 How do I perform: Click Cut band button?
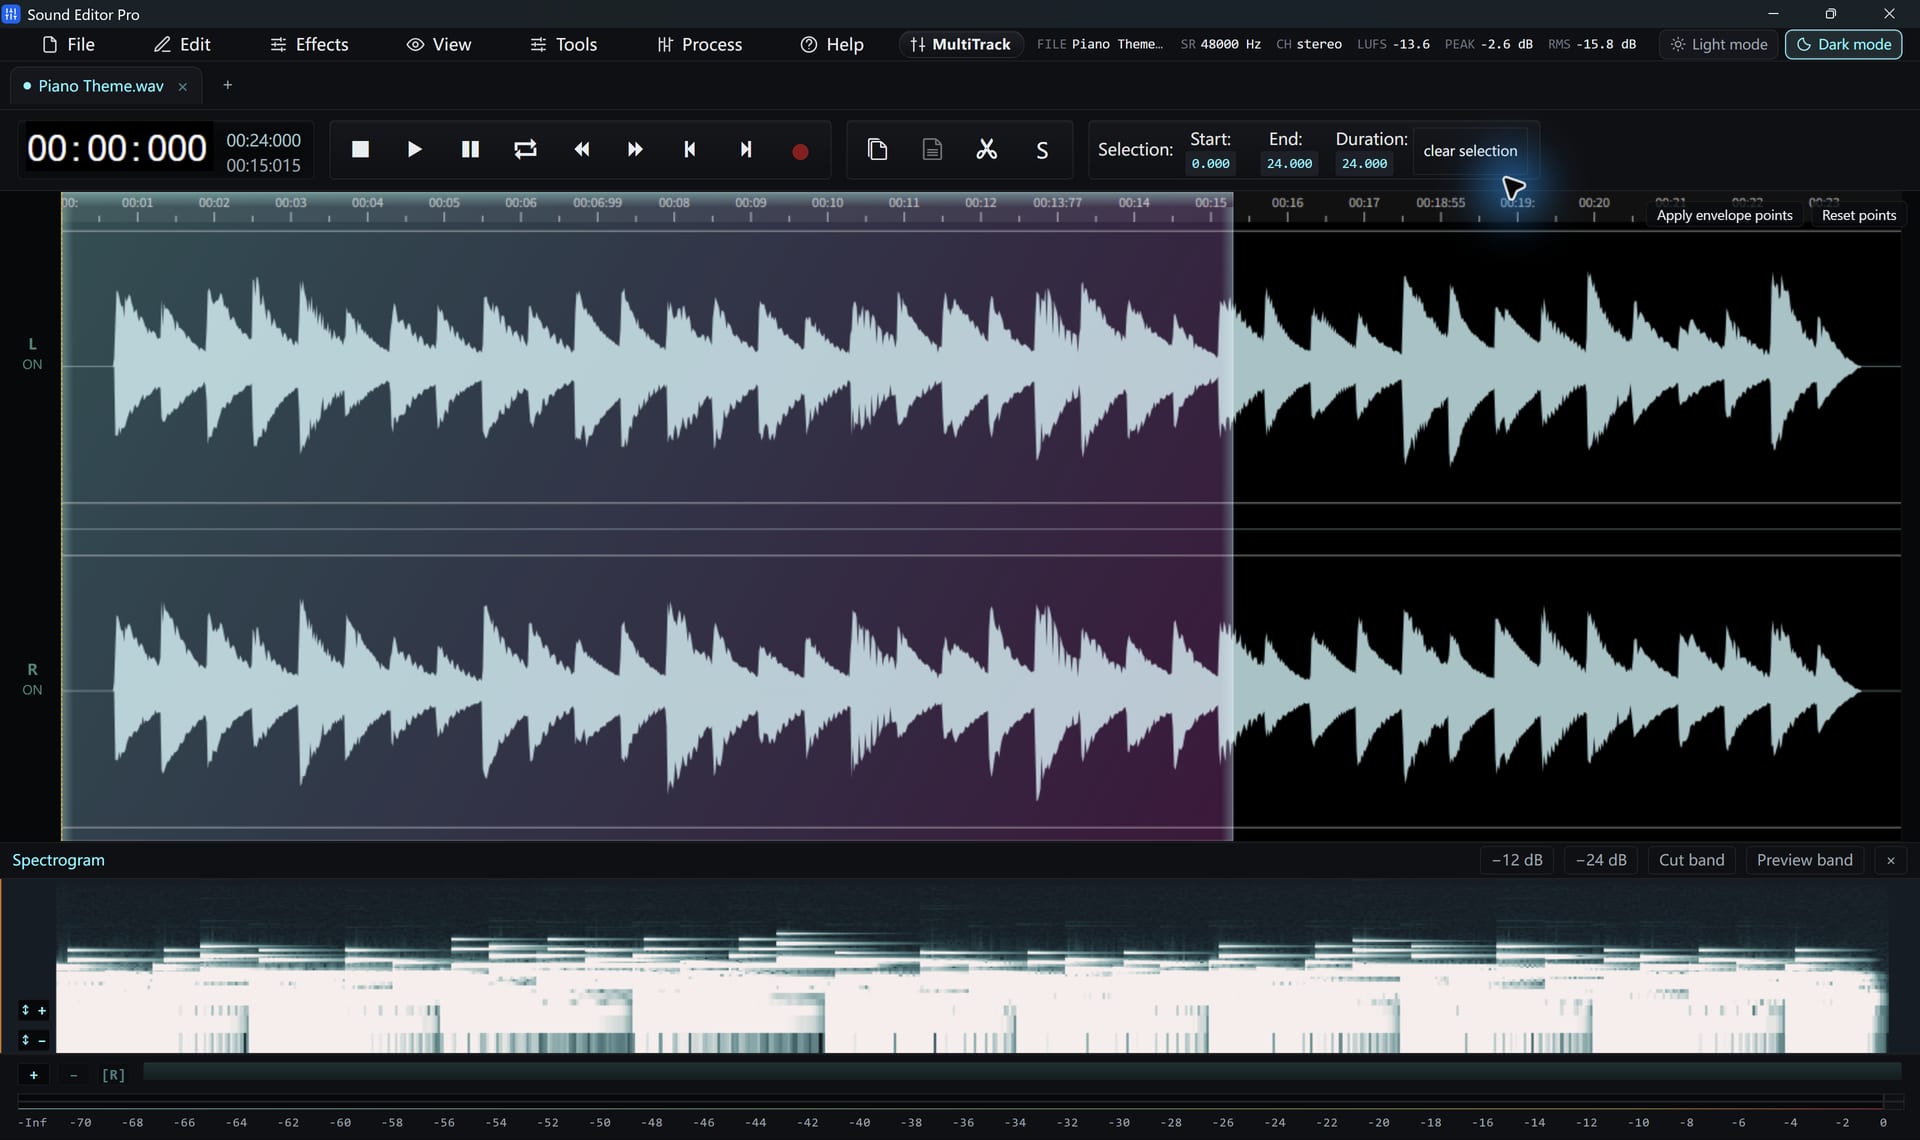click(x=1691, y=860)
